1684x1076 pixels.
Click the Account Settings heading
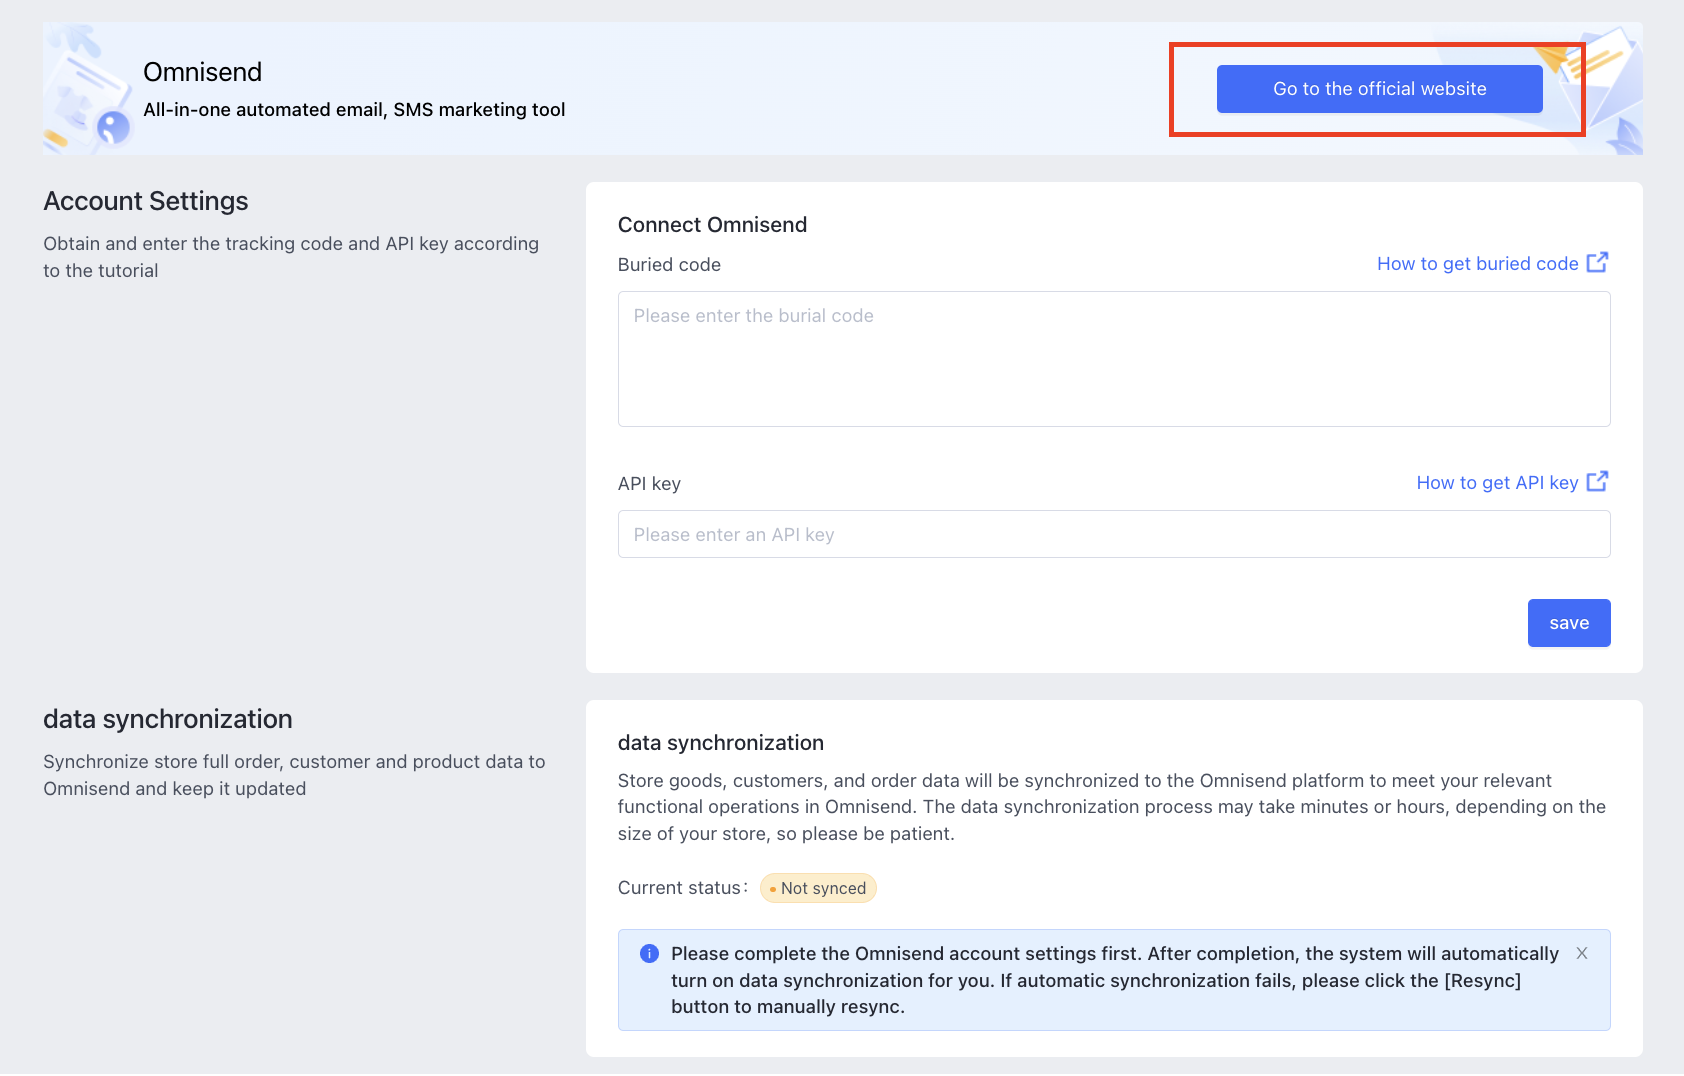pos(146,201)
